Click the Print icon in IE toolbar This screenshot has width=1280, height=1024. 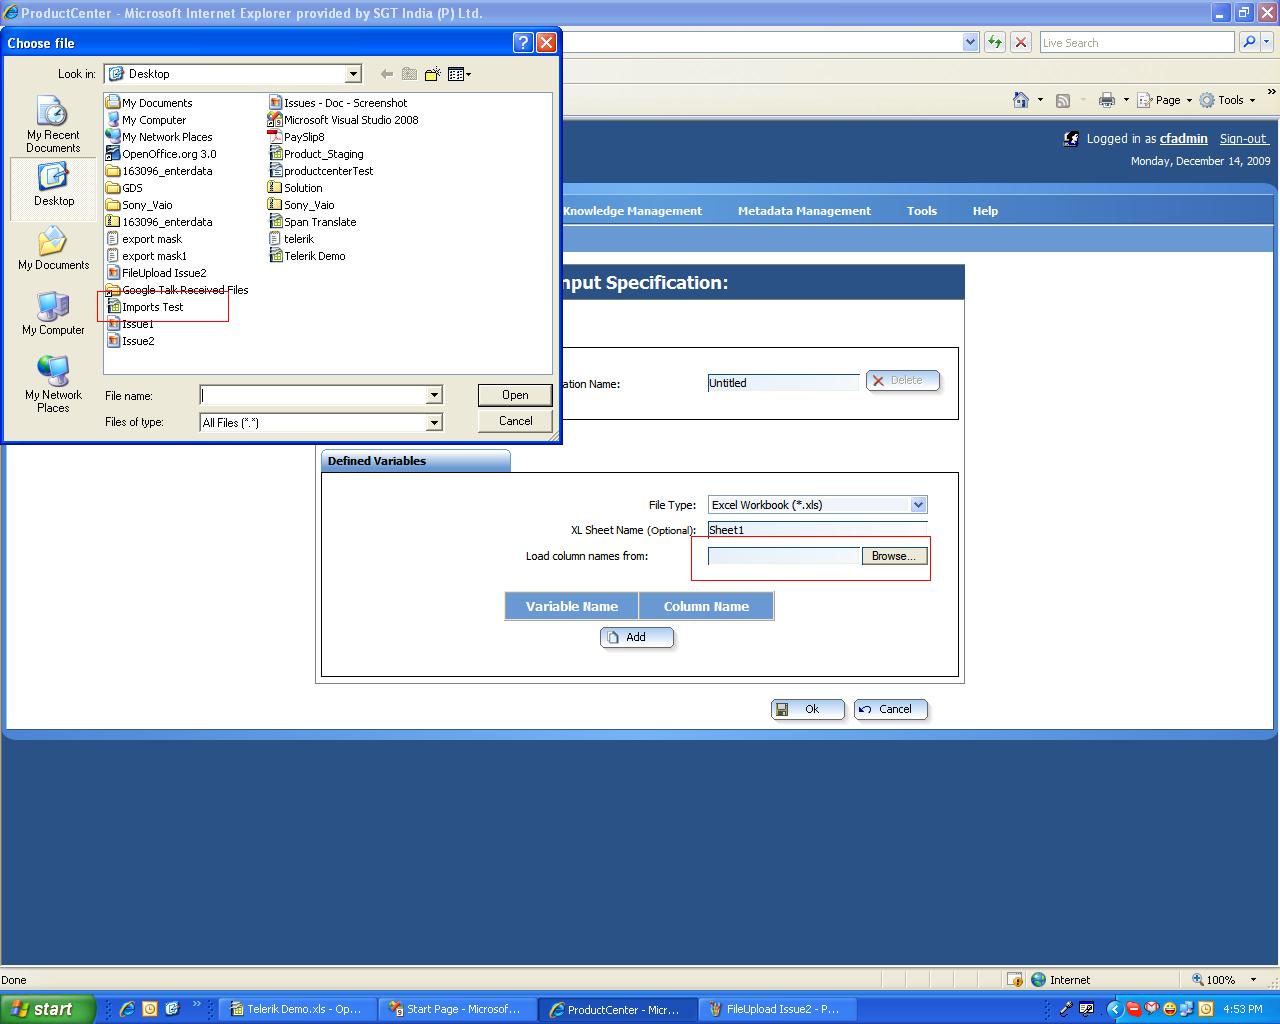(x=1106, y=100)
